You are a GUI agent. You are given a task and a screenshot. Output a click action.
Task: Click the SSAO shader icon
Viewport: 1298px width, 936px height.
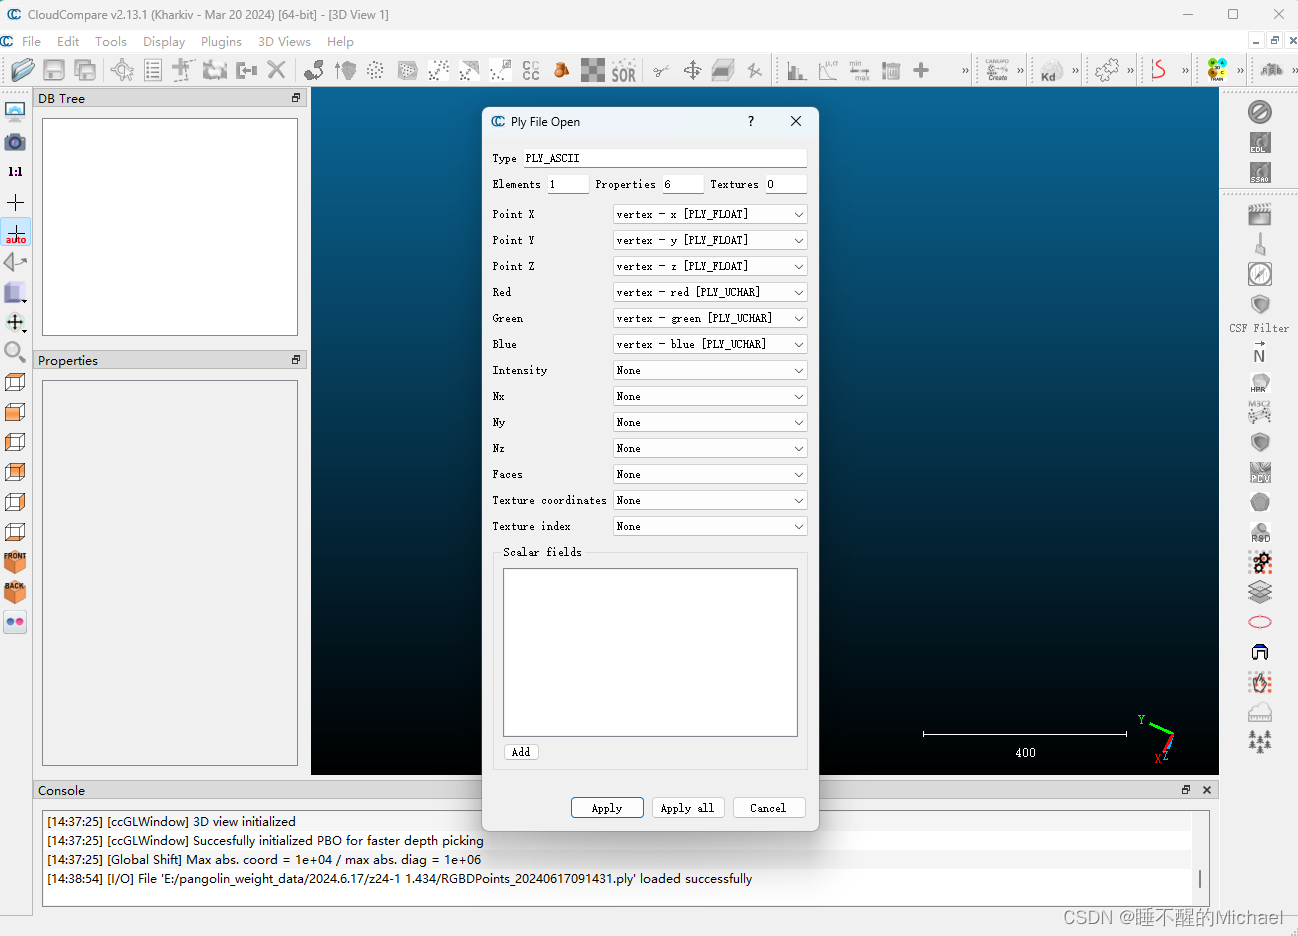1260,172
